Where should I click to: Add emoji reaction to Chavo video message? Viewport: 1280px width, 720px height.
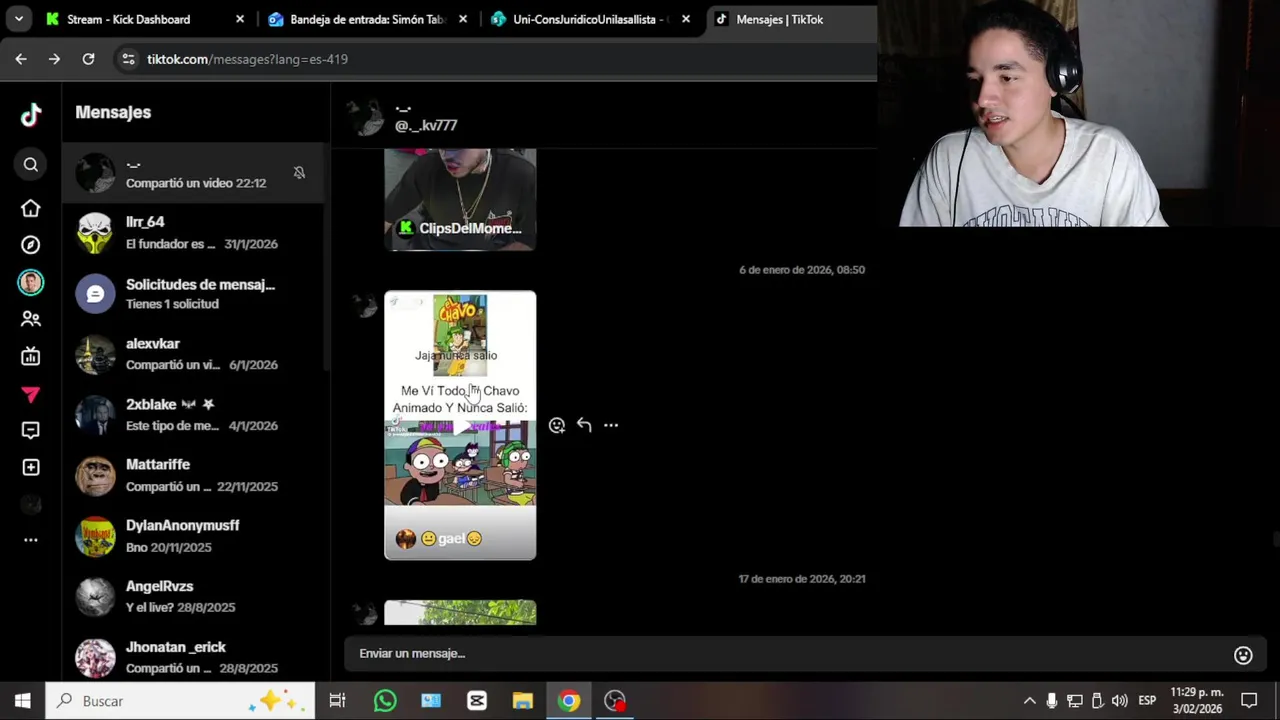click(557, 425)
